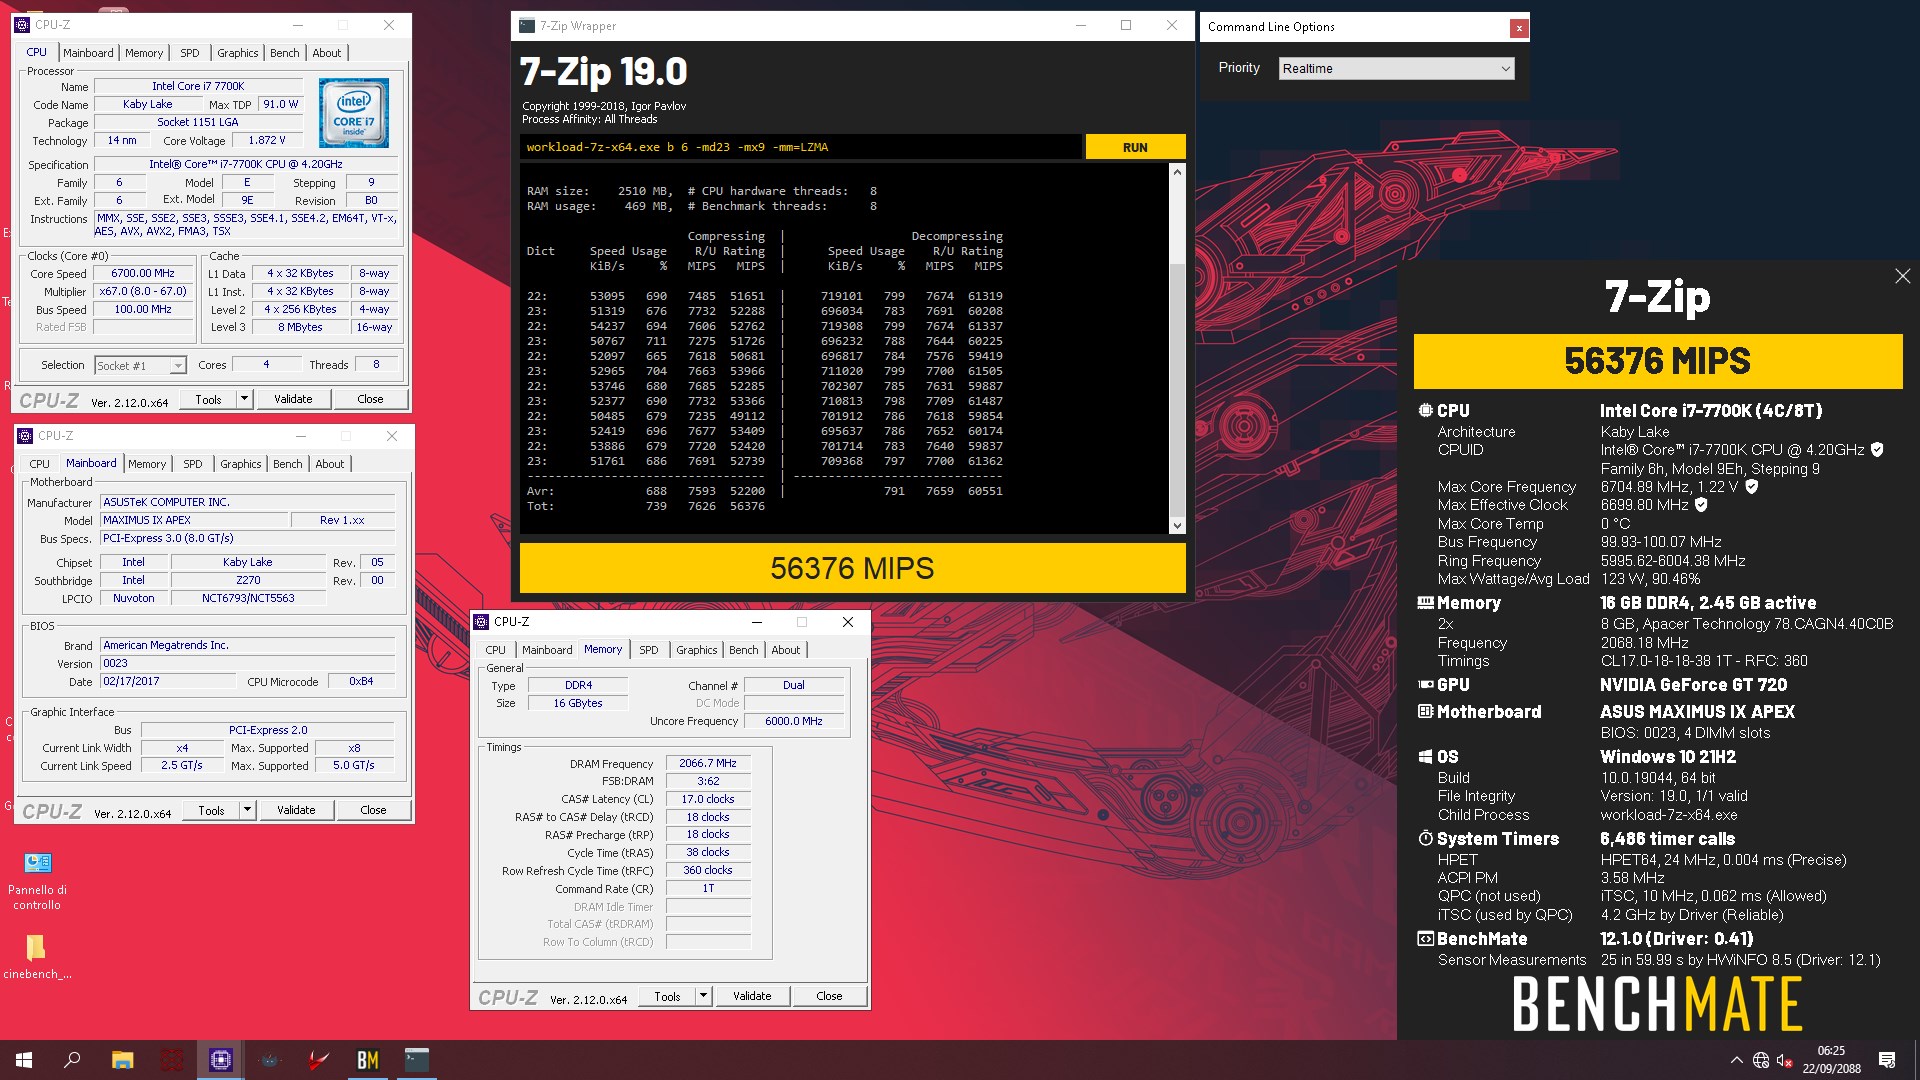Show hidden system tray icons
The image size is (1920, 1080).
1736,1060
